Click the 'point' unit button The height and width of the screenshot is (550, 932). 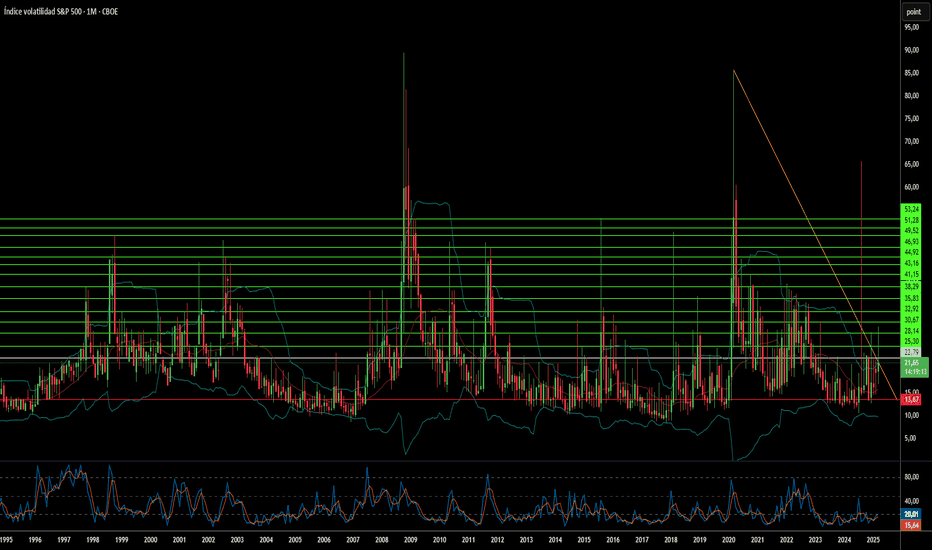point(911,11)
